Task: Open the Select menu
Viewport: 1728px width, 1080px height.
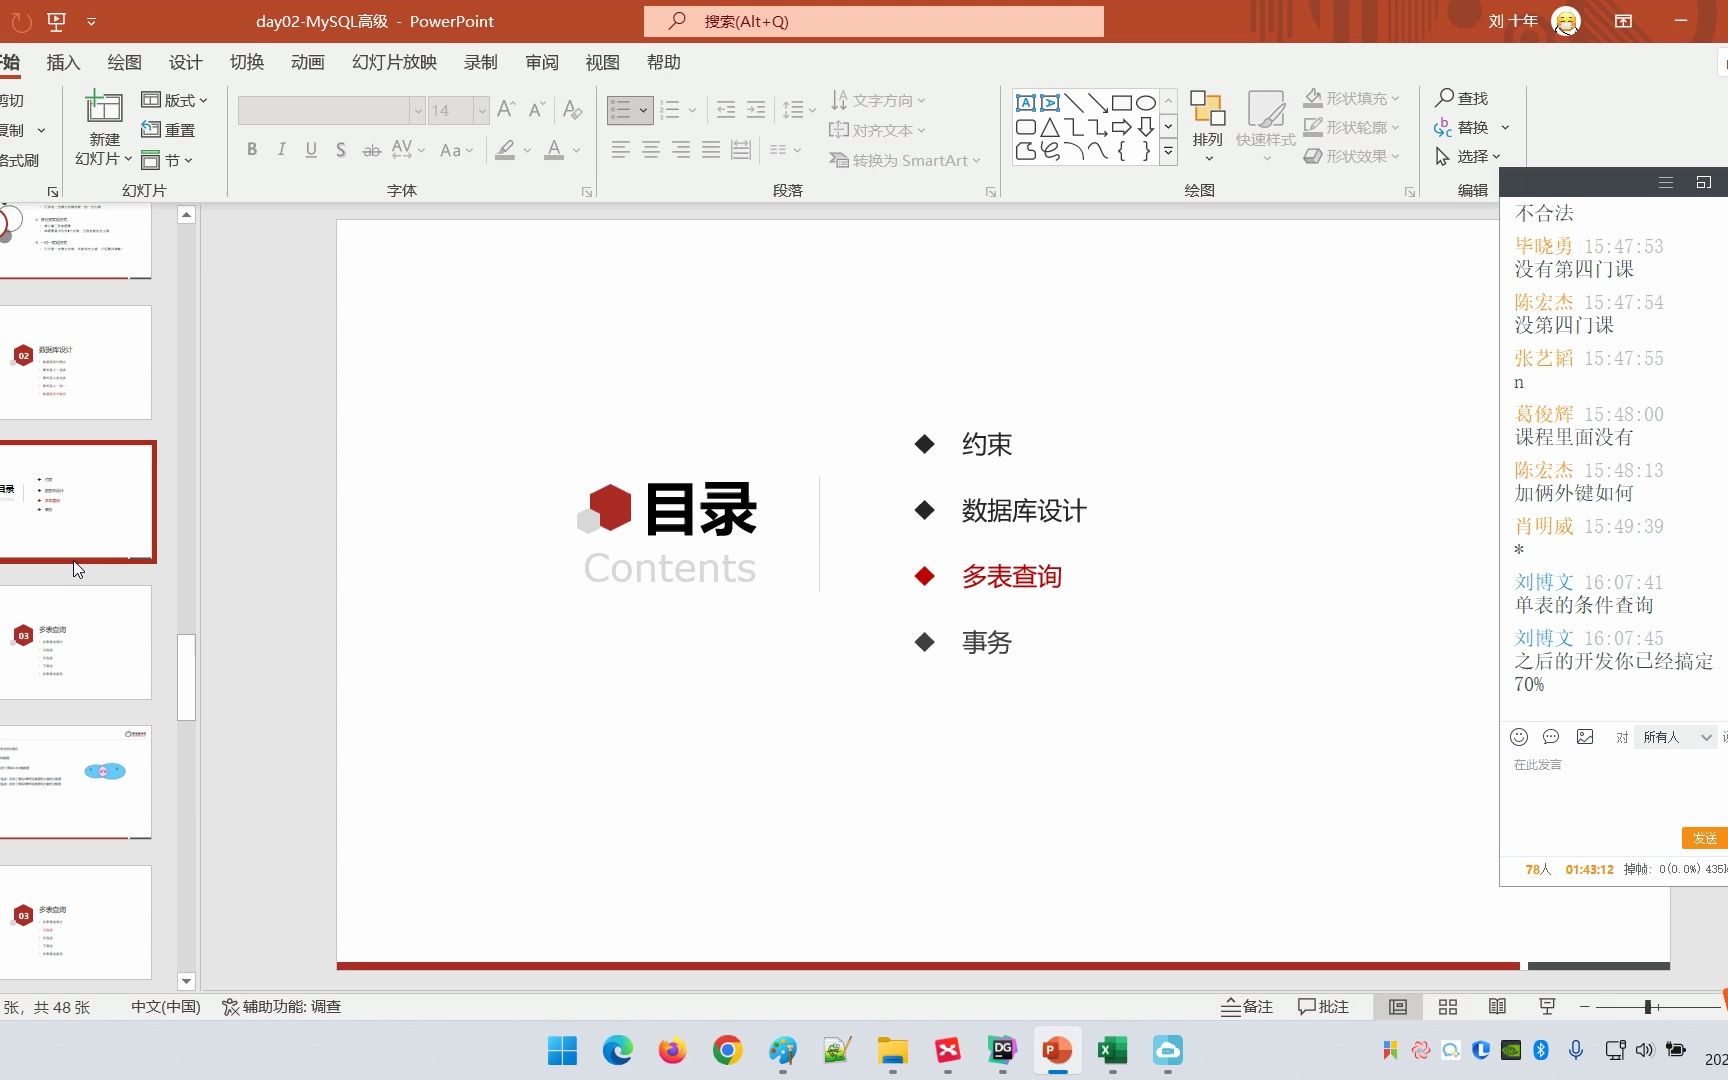Action: pyautogui.click(x=1468, y=156)
